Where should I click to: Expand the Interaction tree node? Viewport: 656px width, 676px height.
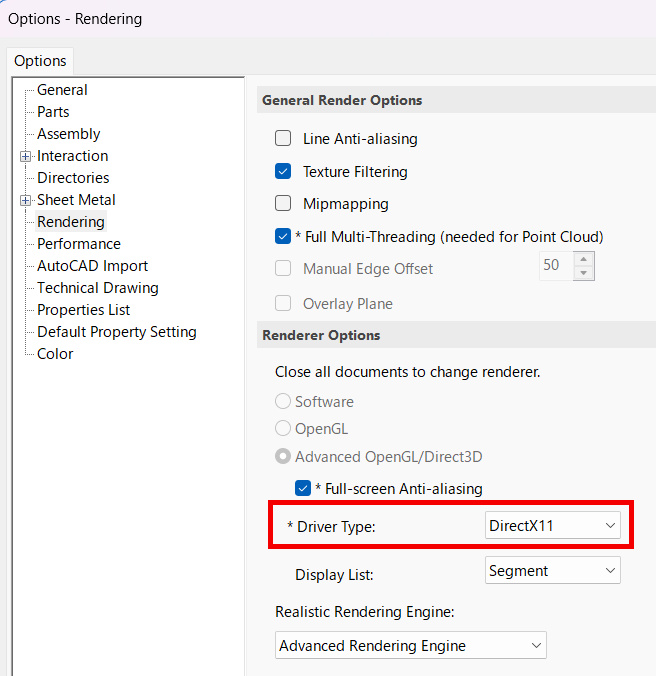(25, 156)
